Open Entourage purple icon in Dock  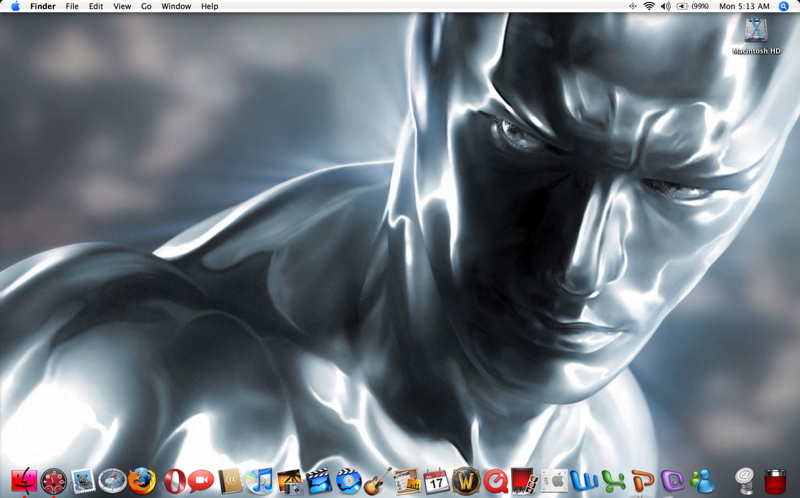(672, 481)
